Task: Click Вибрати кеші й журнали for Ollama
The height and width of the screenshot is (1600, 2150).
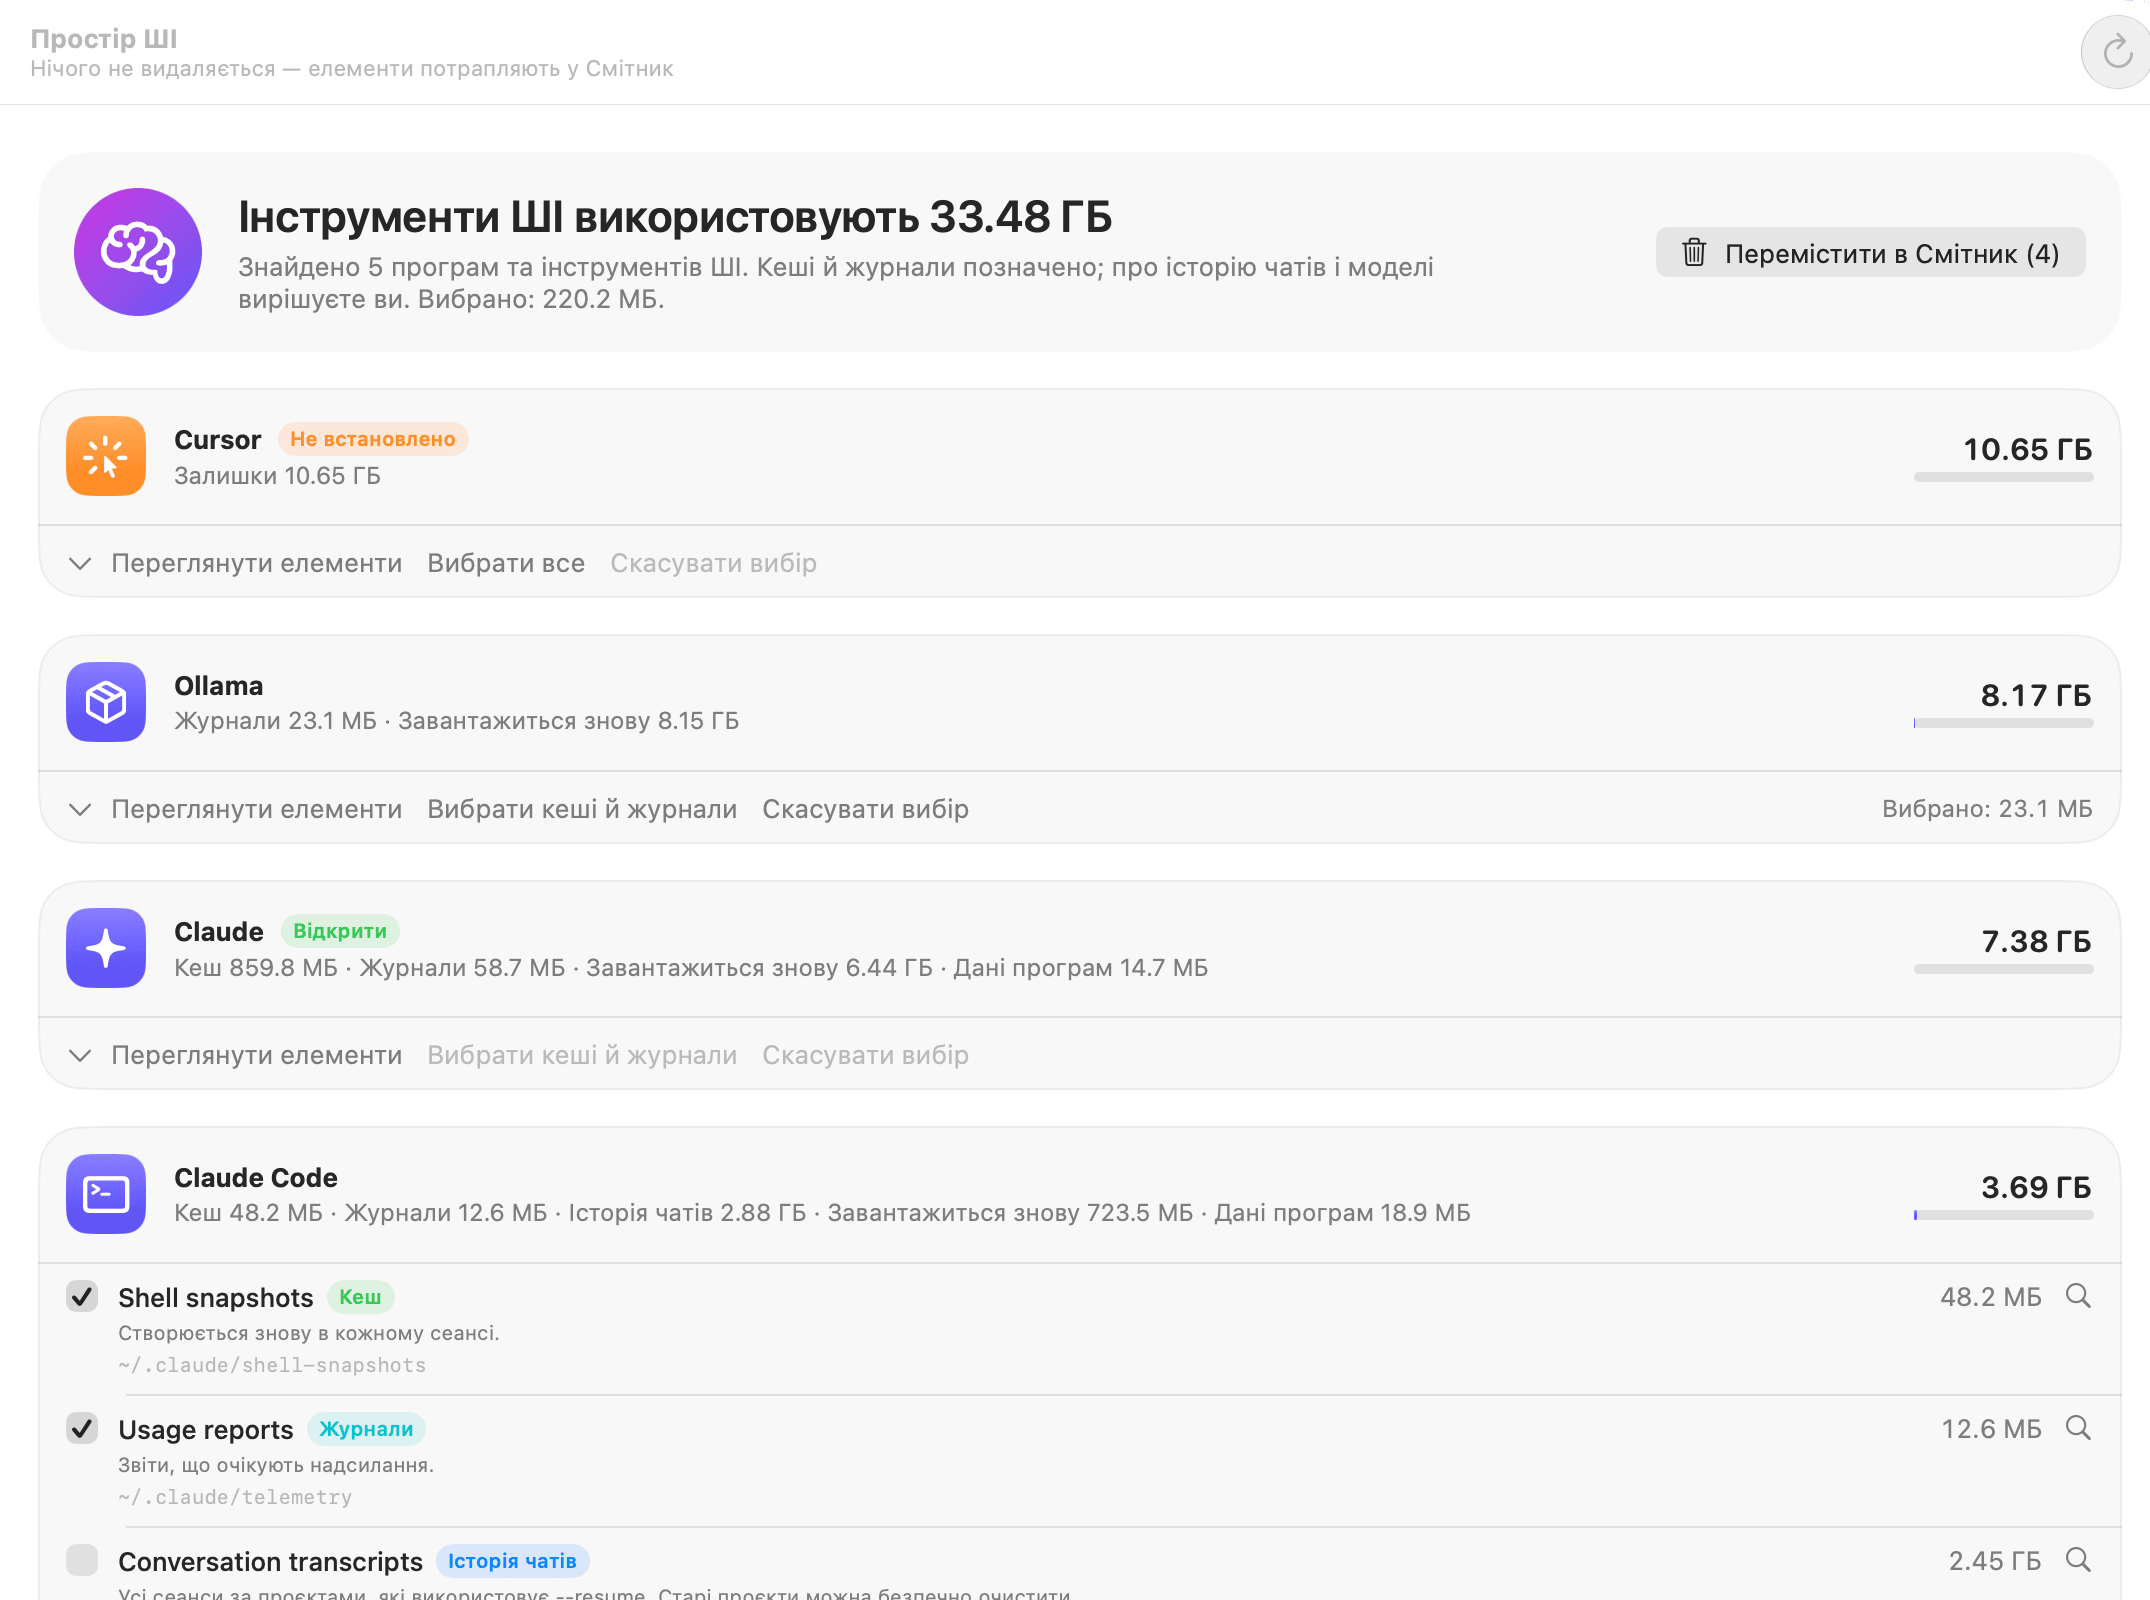Action: [x=582, y=809]
